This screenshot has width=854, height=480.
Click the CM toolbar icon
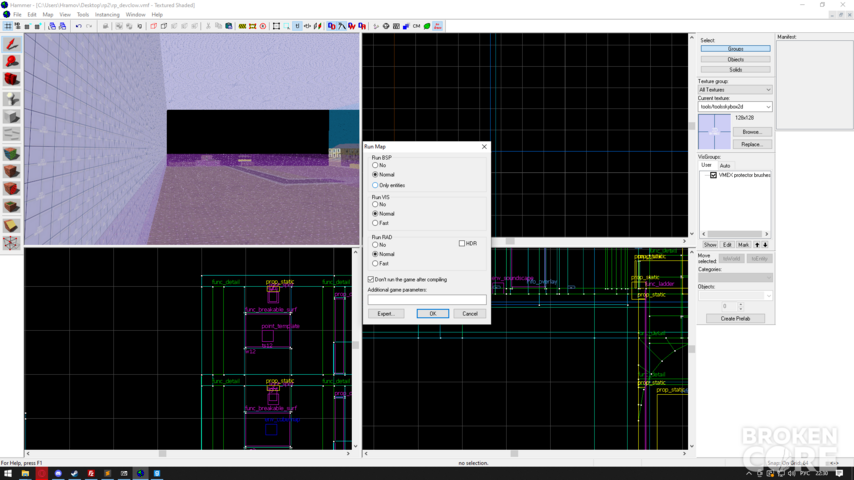pos(417,26)
